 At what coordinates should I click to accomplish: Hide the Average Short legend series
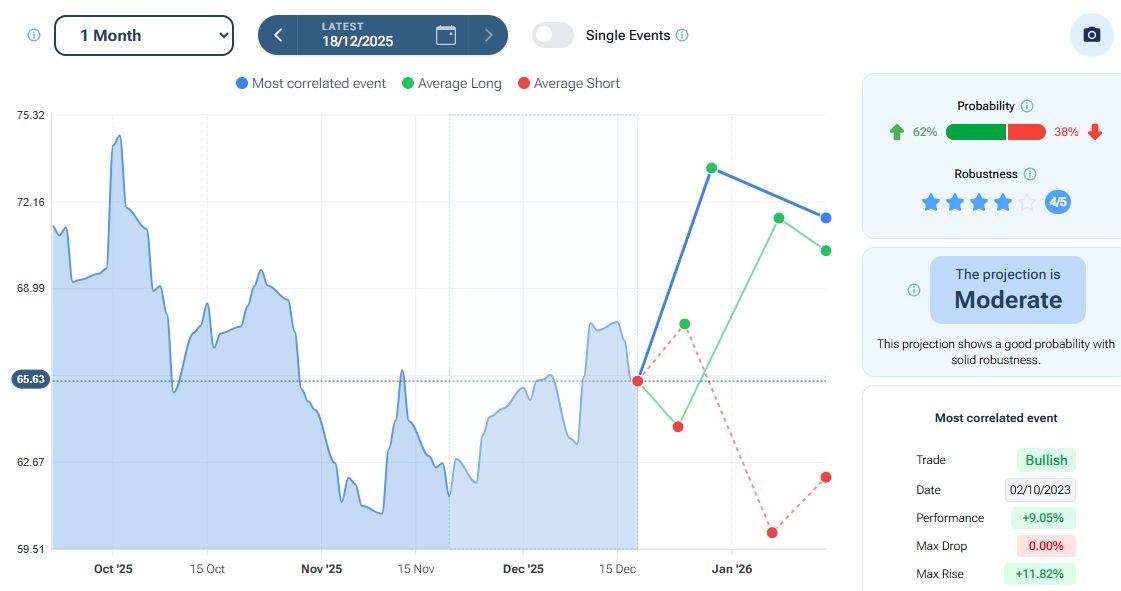click(568, 84)
